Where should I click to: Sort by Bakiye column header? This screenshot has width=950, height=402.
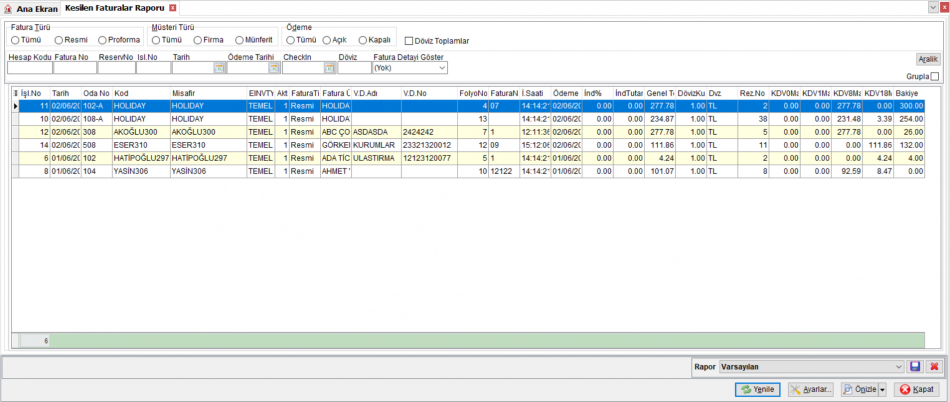909,93
